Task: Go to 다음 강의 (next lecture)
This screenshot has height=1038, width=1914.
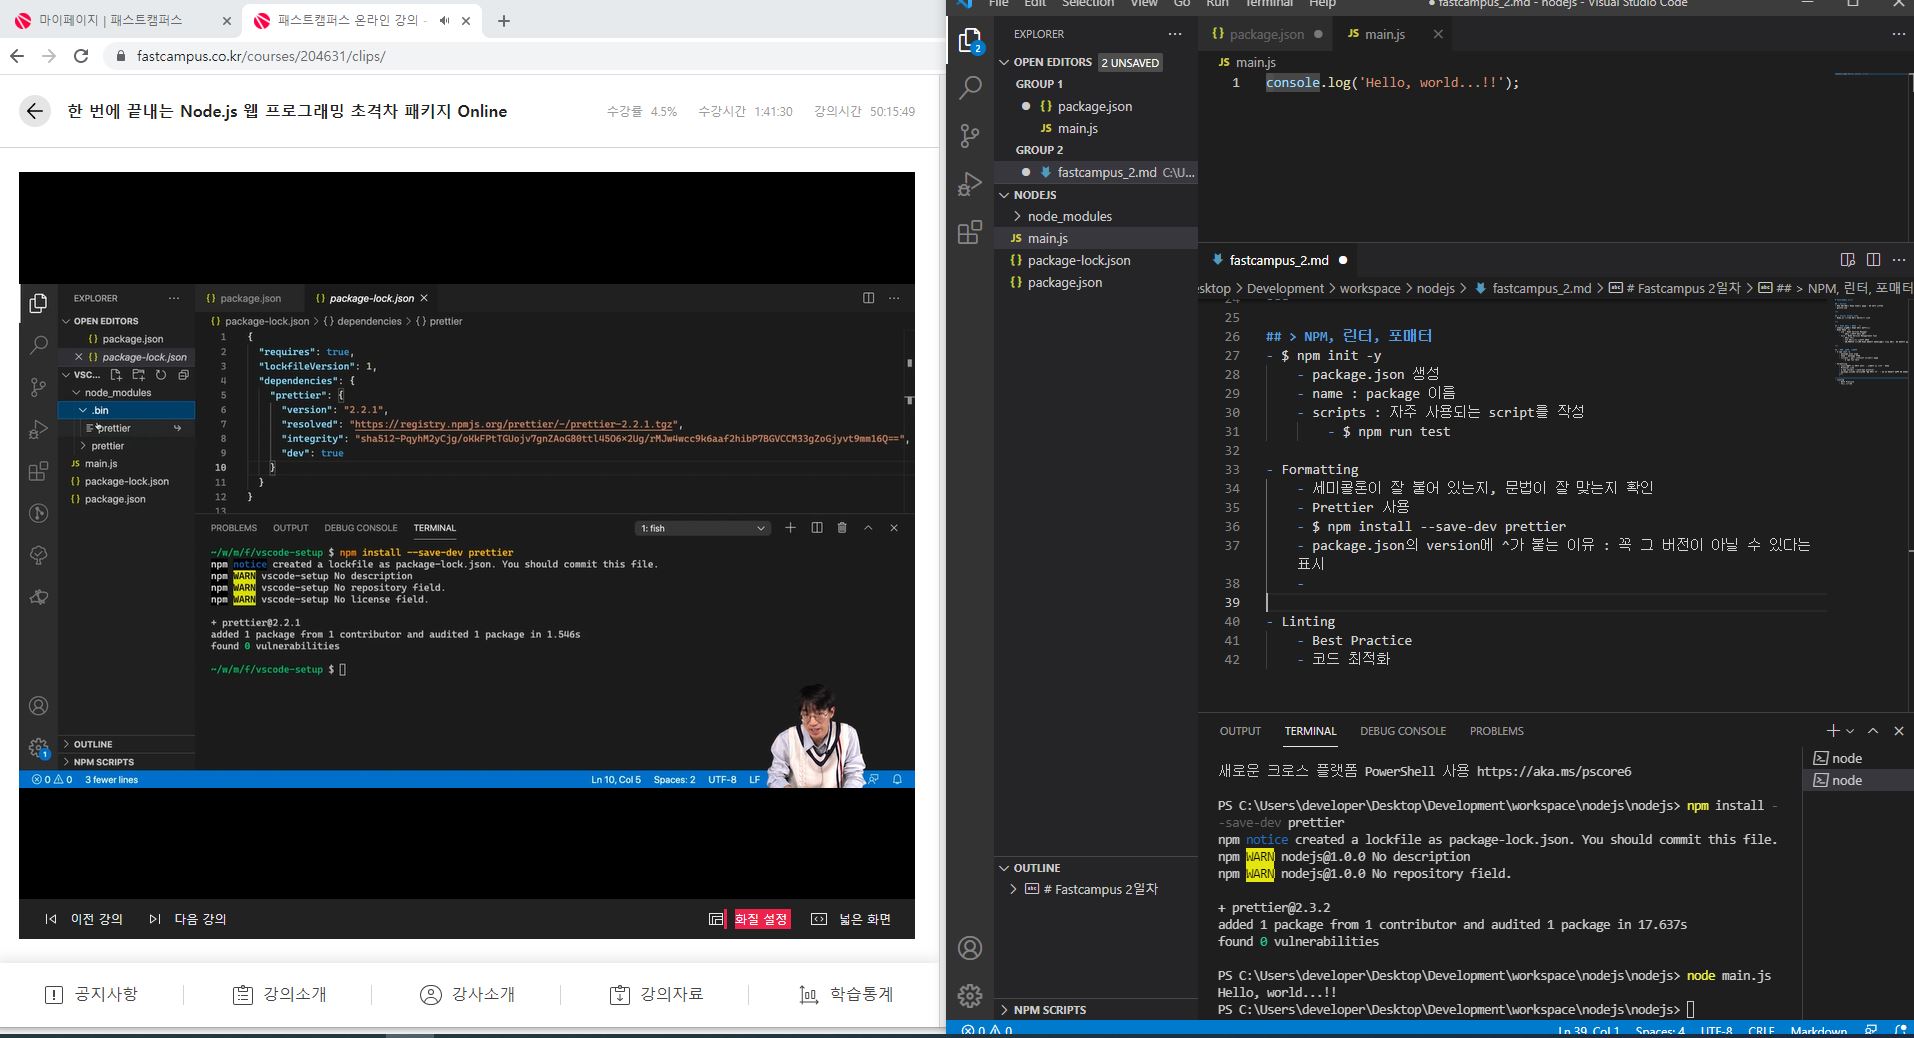Action: [188, 919]
